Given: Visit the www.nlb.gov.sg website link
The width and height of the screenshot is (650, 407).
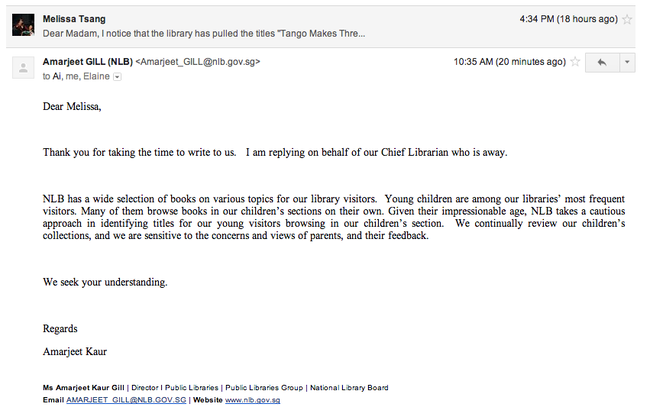Looking at the screenshot, I should coord(252,399).
